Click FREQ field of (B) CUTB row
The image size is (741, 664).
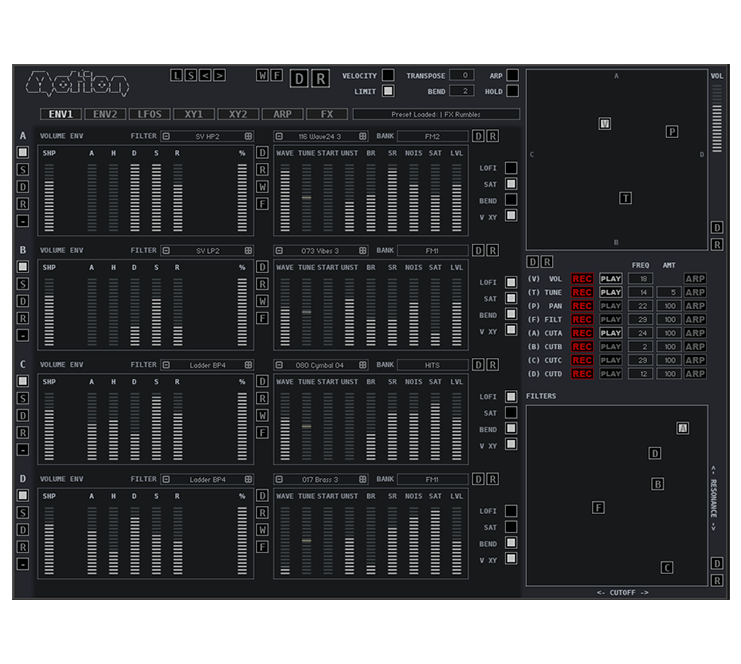click(640, 346)
